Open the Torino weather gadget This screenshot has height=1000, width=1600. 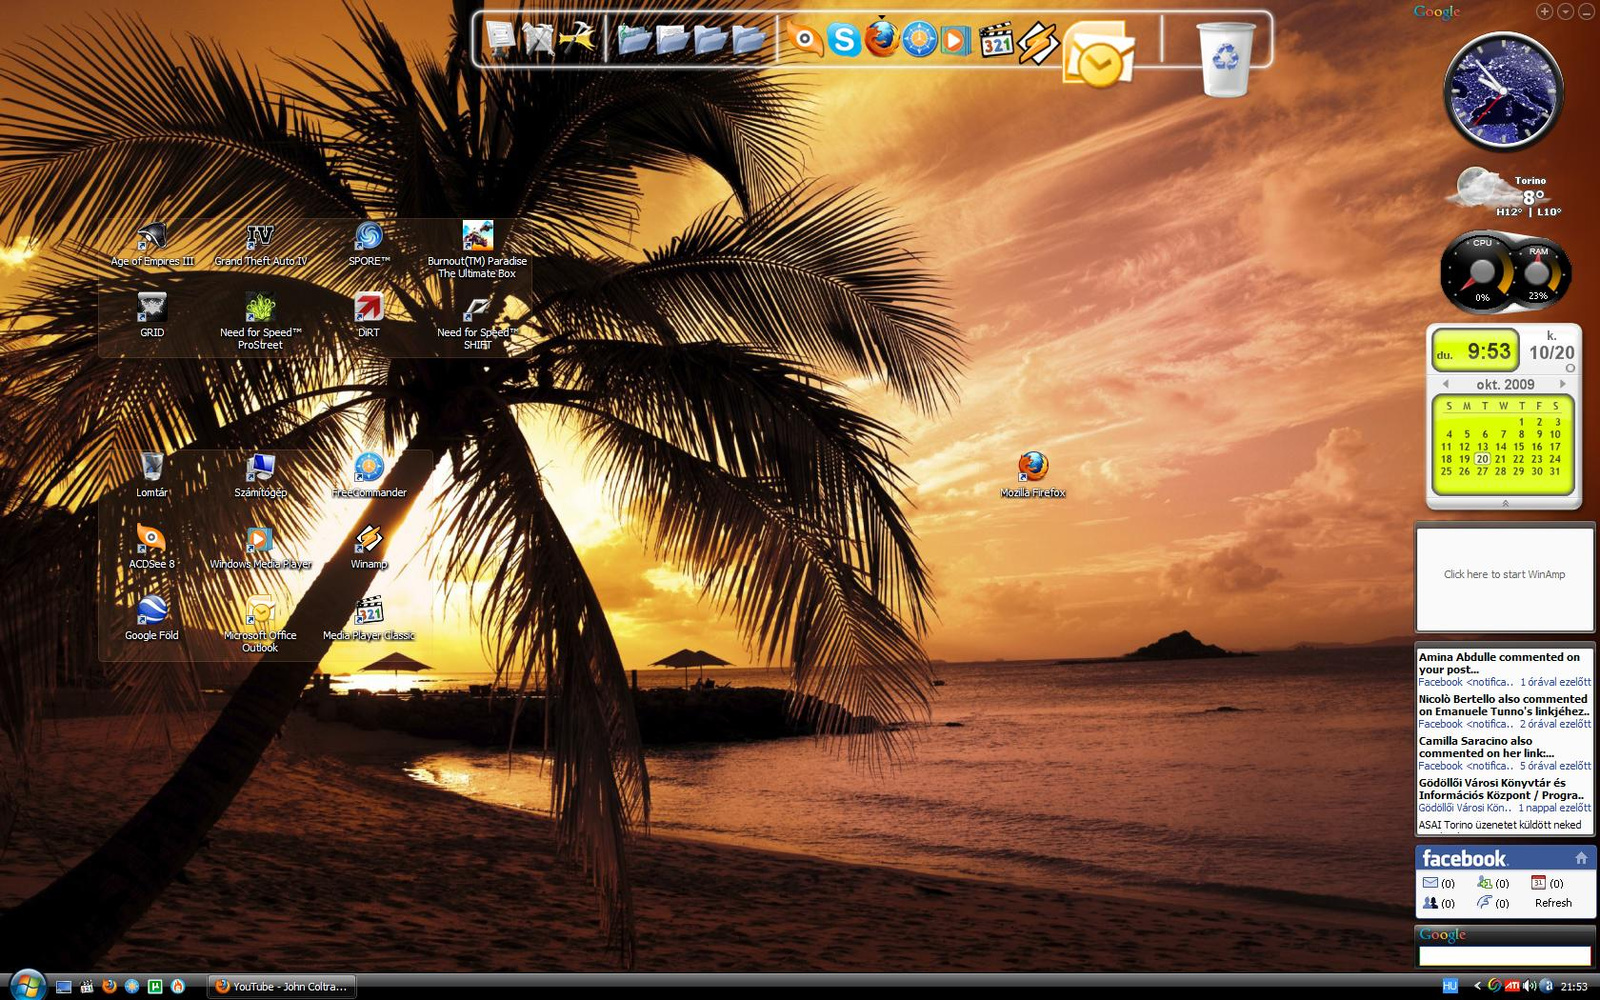pos(1505,193)
